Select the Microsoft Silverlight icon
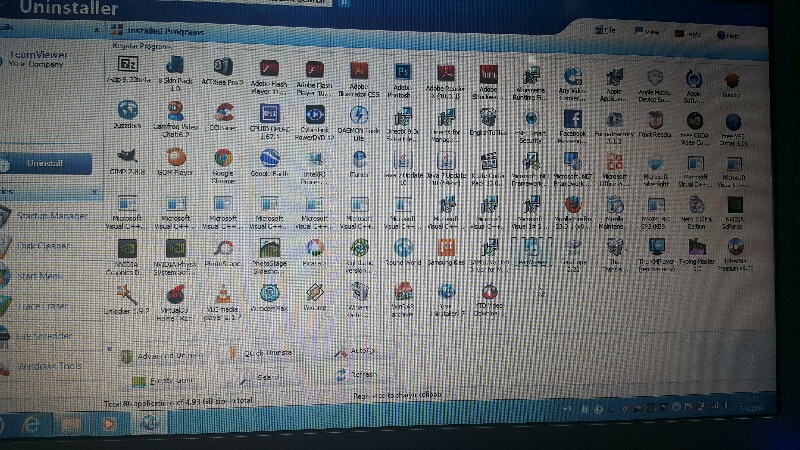The width and height of the screenshot is (800, 450). pos(656,163)
